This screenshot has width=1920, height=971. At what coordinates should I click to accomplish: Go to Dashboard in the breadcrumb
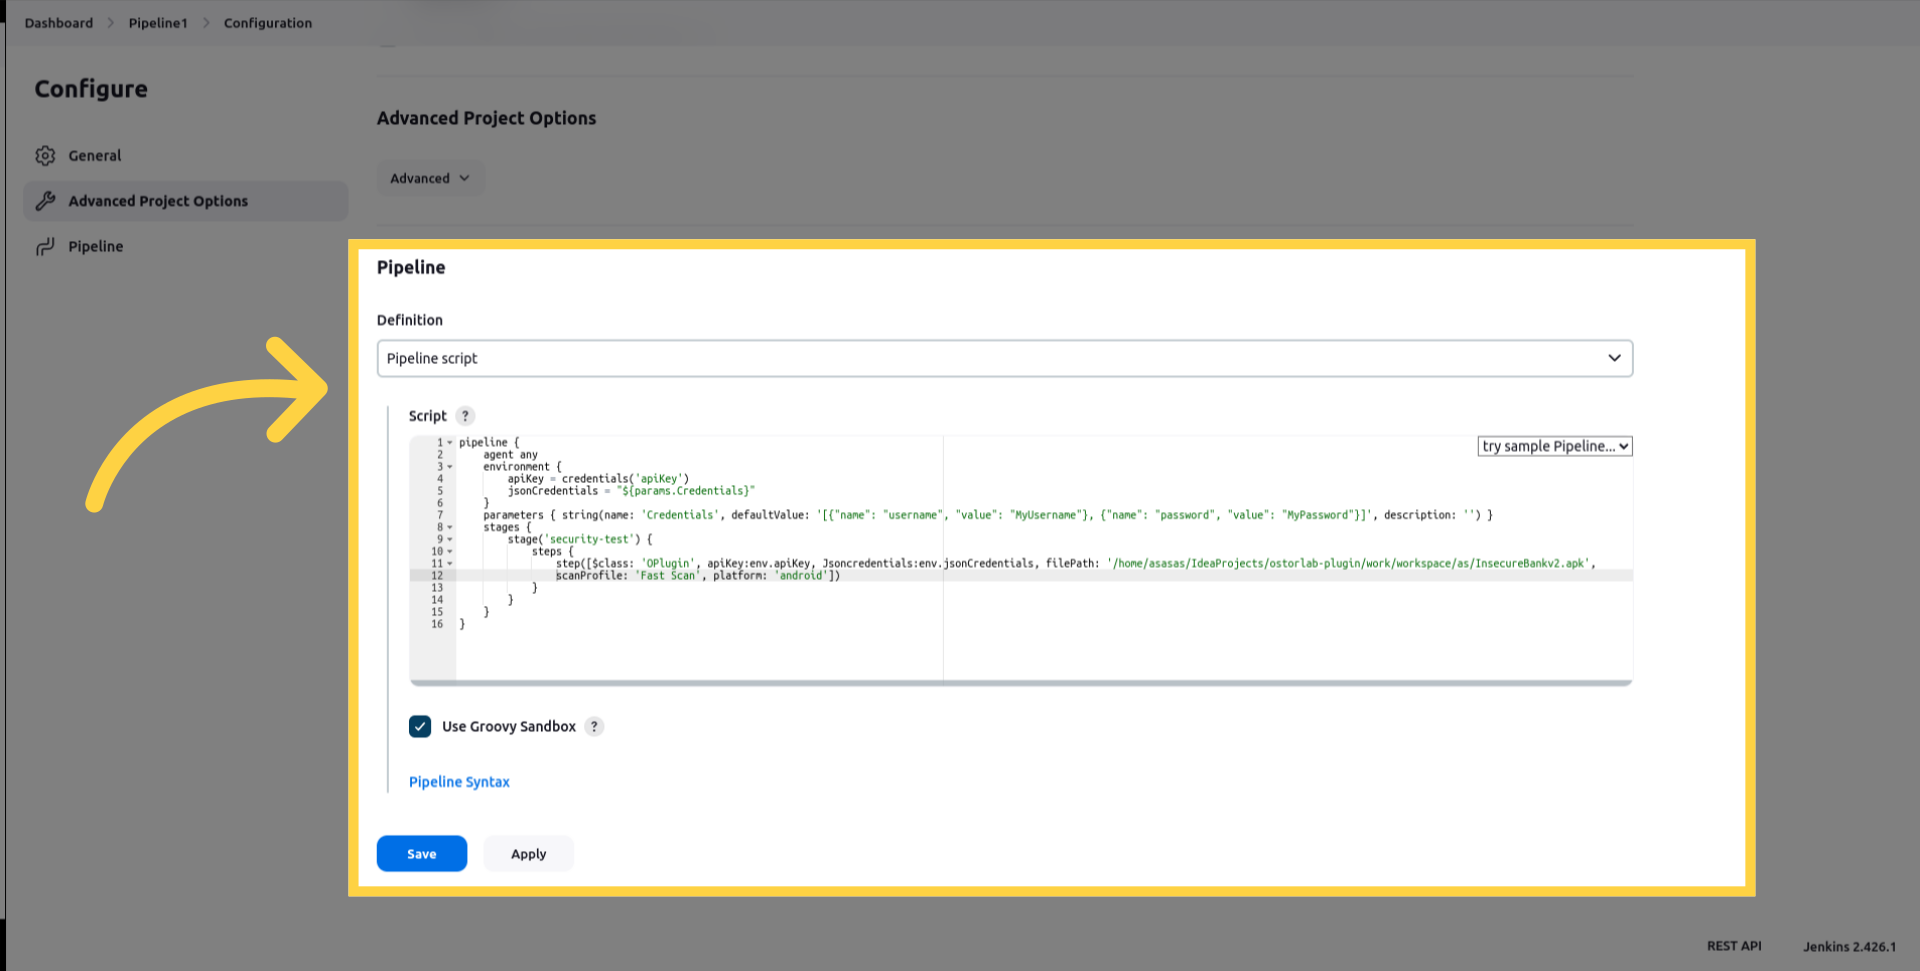(x=59, y=23)
